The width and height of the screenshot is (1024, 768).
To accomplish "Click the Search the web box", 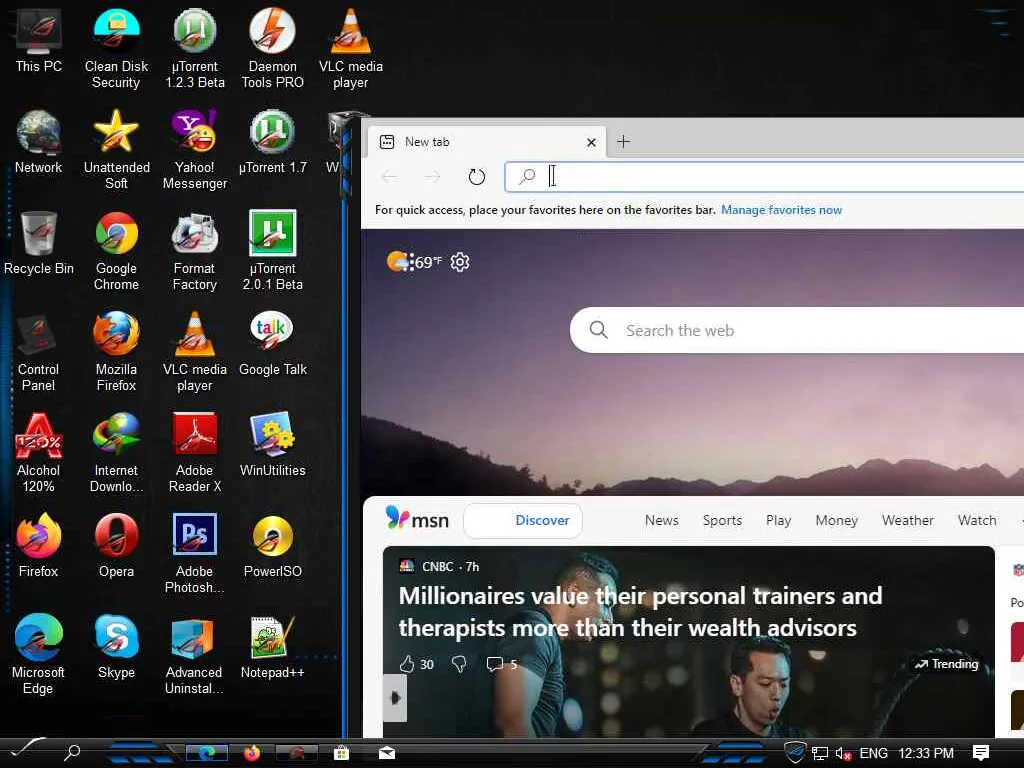I will click(x=797, y=330).
